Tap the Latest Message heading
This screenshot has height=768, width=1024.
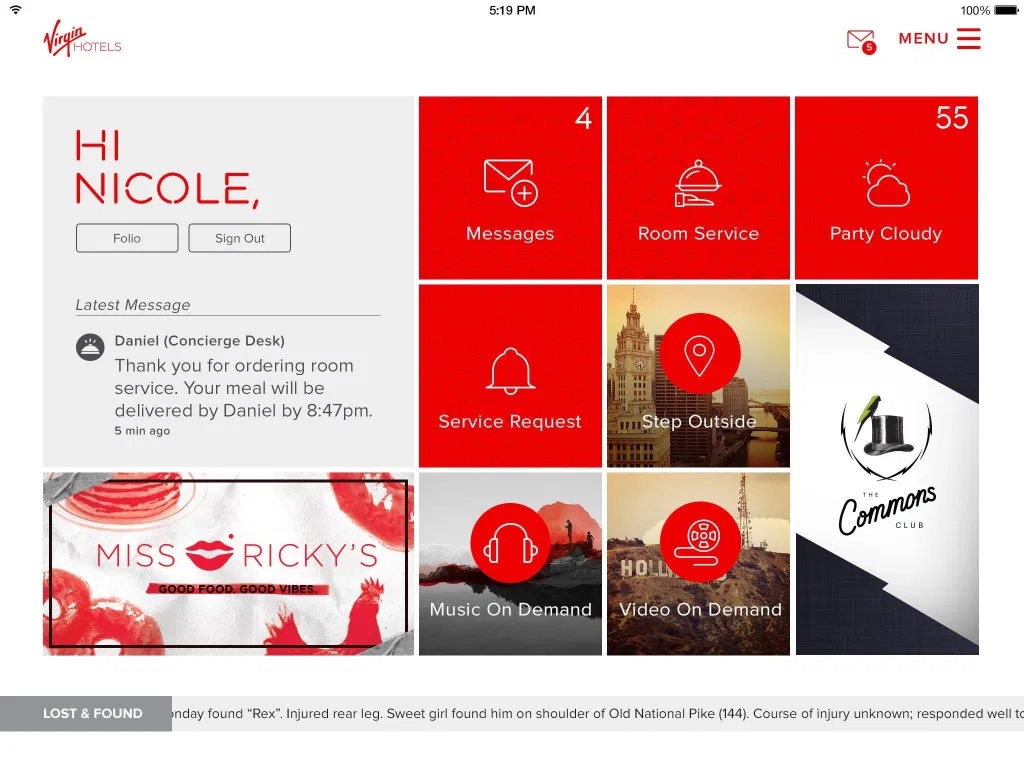pos(133,305)
